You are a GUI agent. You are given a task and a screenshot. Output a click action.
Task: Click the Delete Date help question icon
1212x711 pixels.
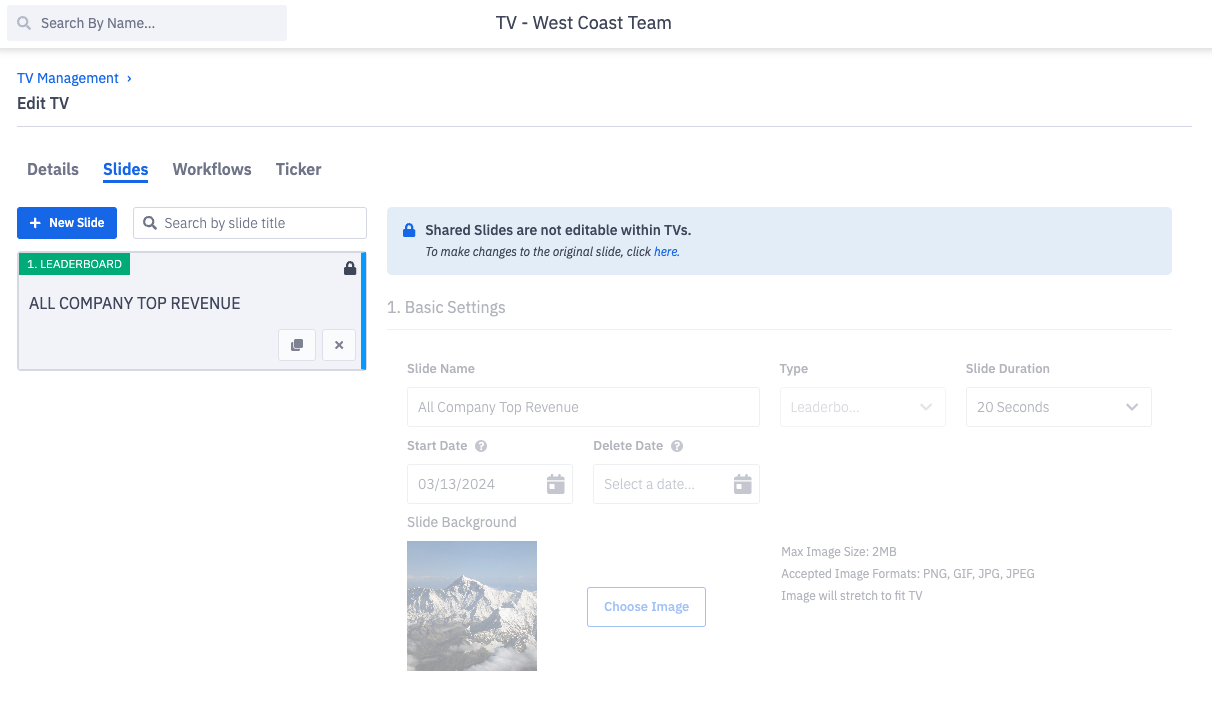tap(677, 446)
